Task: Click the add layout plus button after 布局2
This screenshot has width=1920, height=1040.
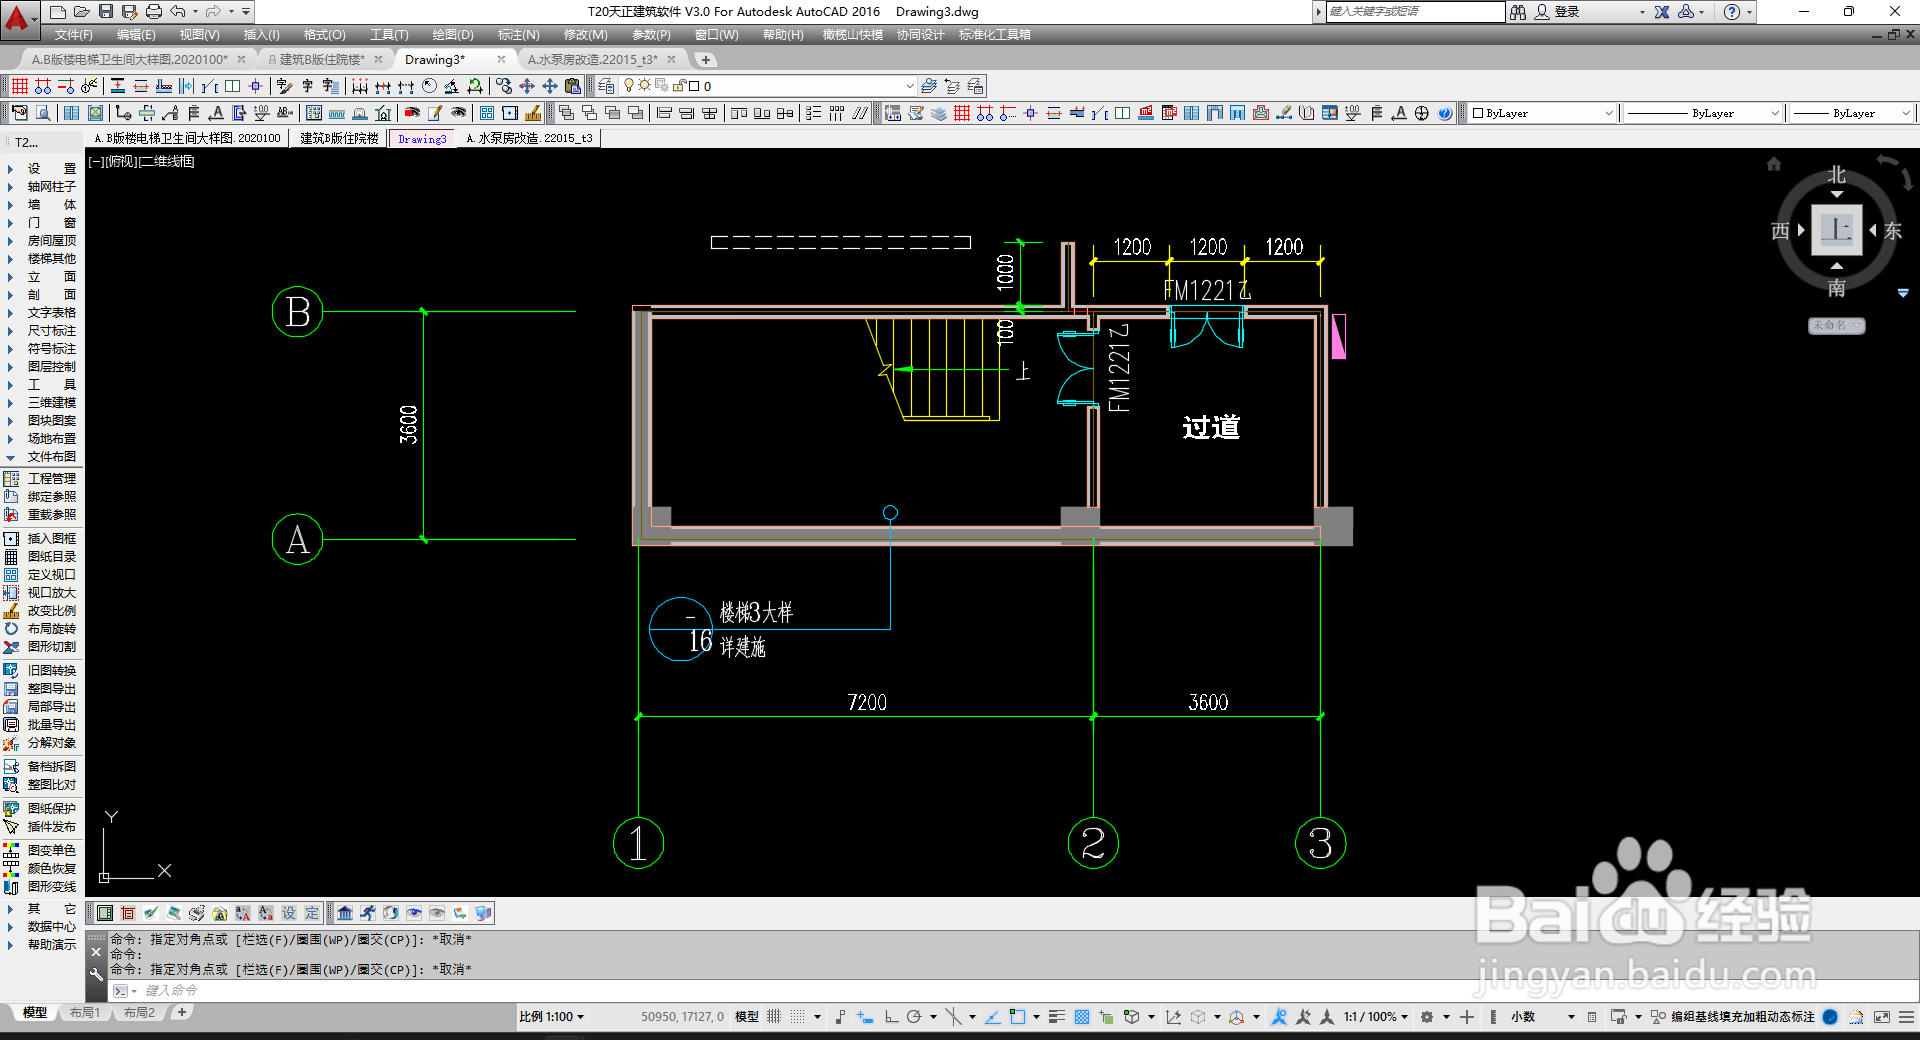Action: [181, 1013]
